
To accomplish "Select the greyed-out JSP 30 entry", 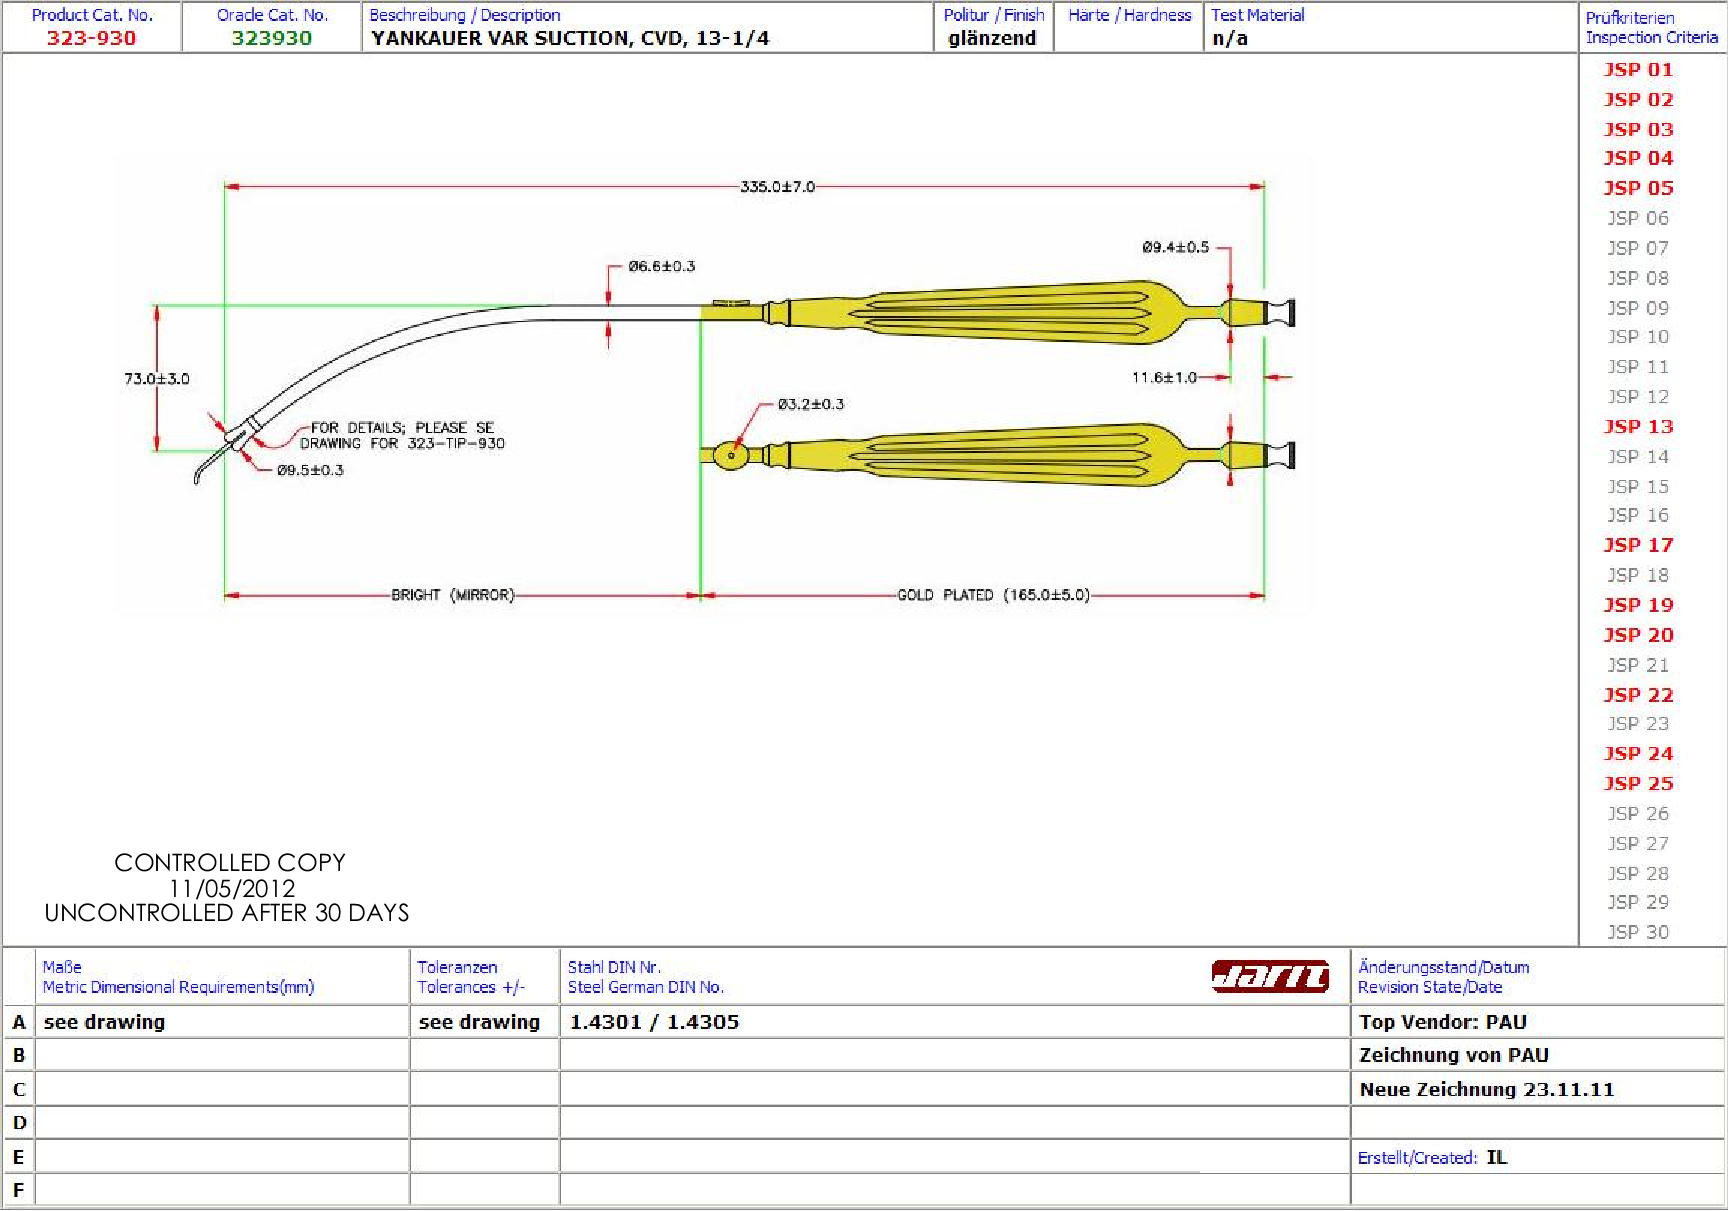I will 1638,932.
